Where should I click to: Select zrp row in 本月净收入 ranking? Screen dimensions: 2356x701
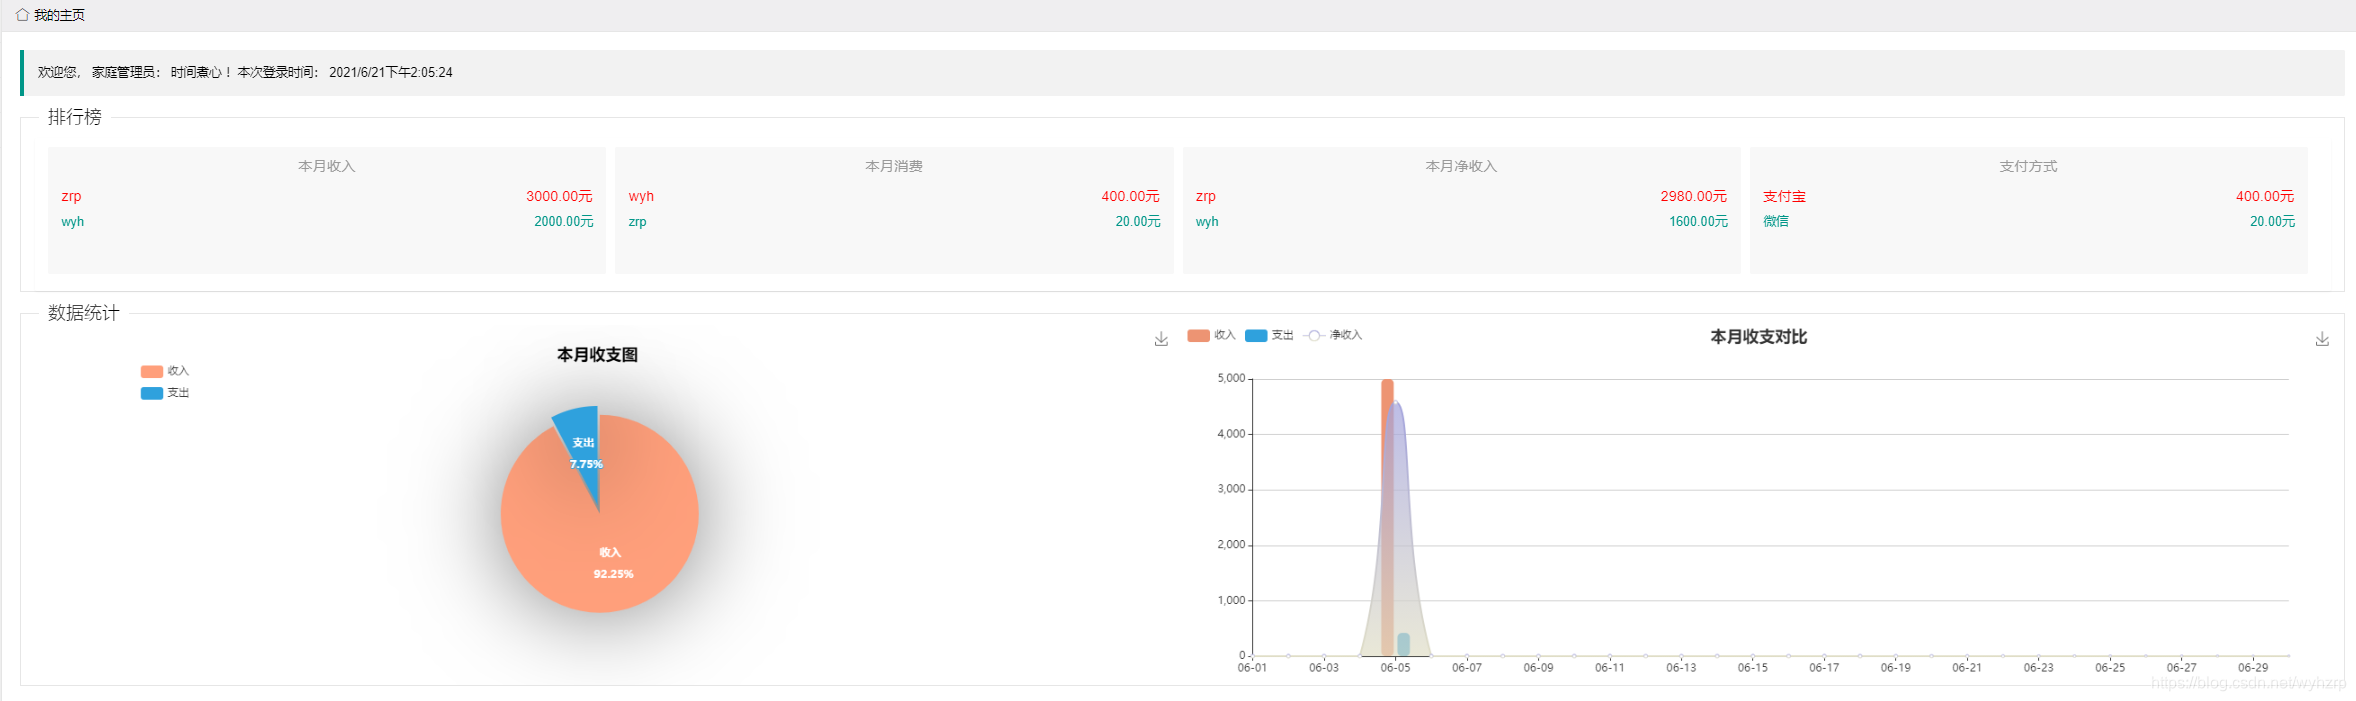pyautogui.click(x=1461, y=196)
